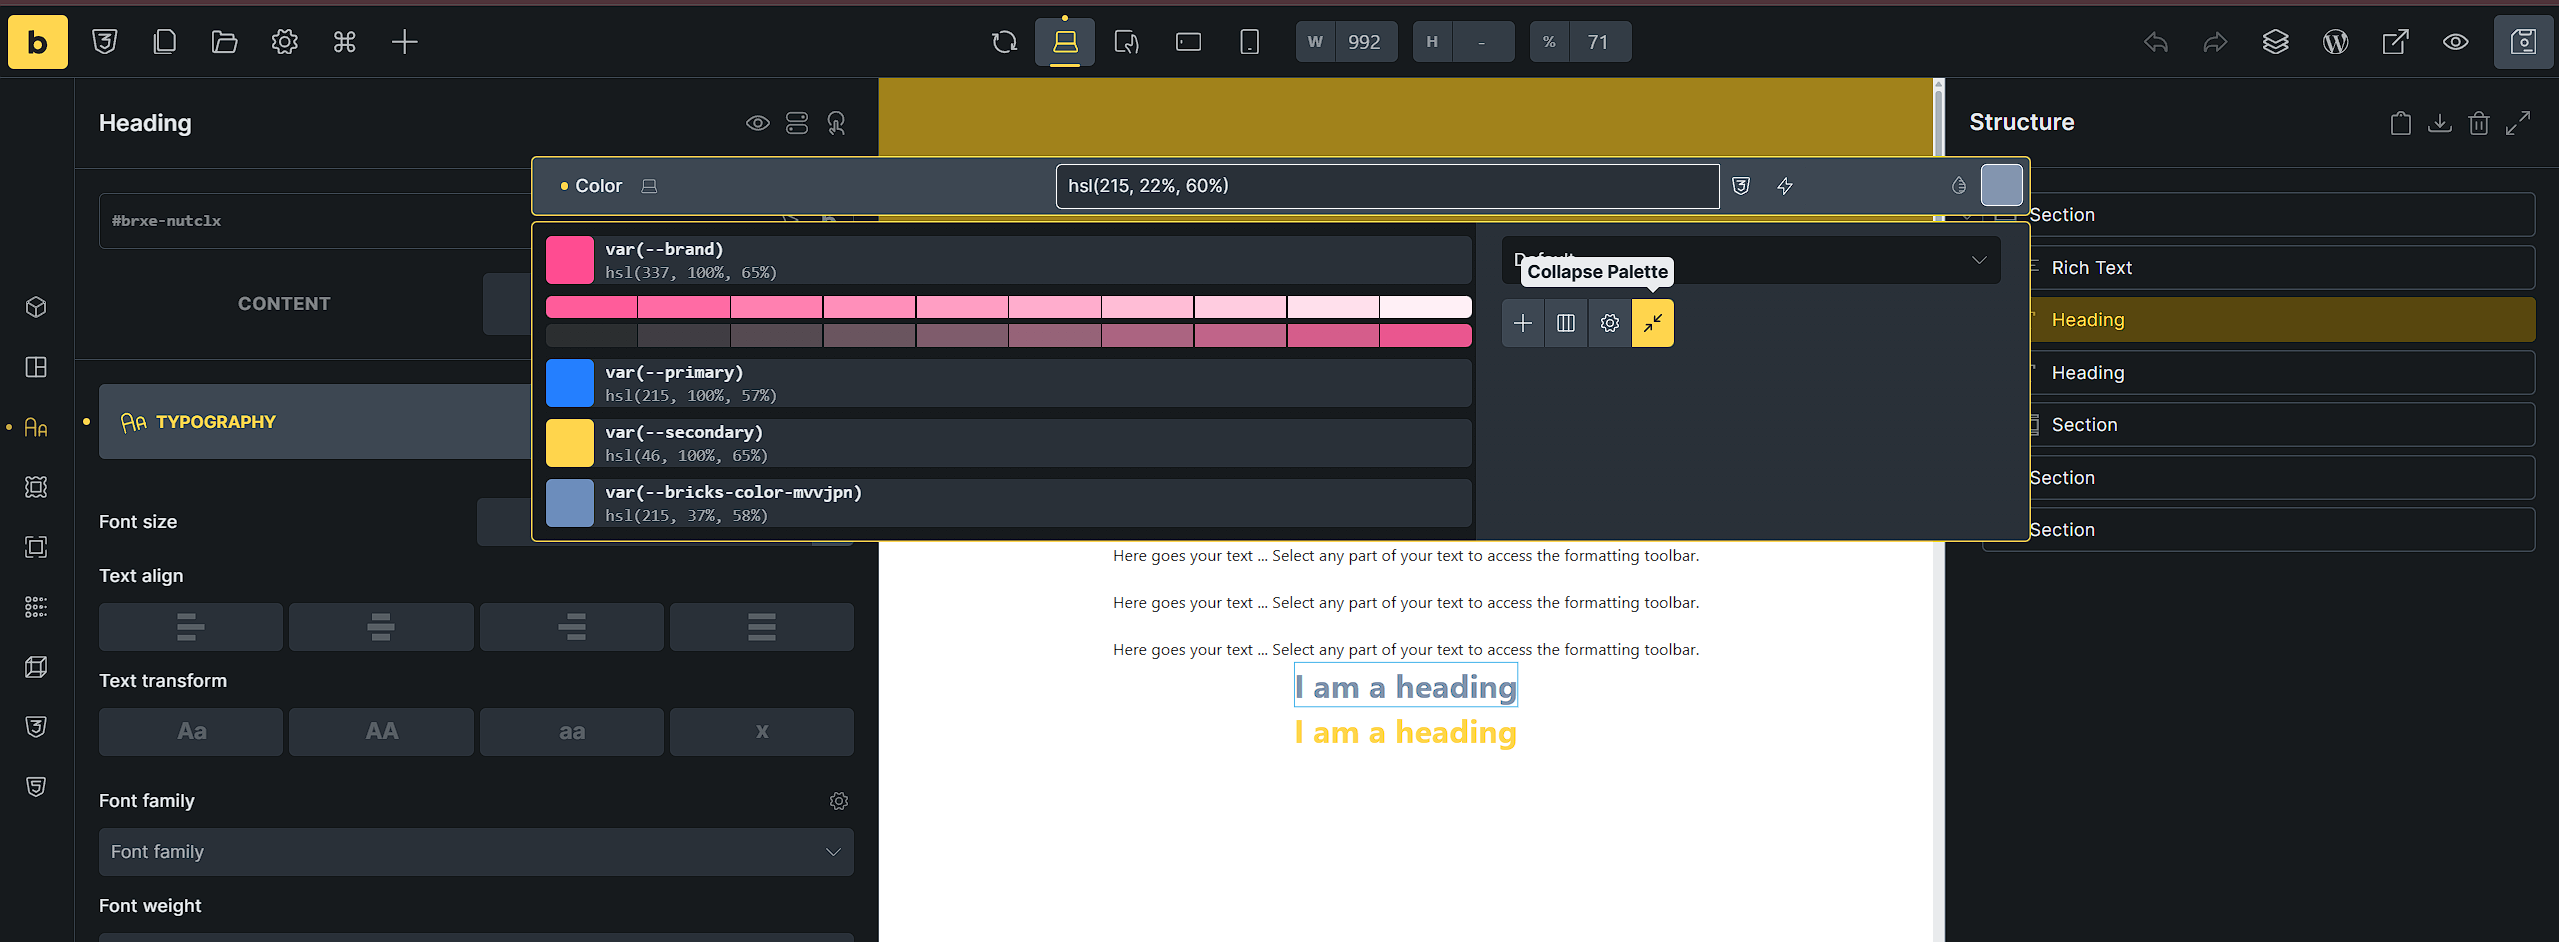Image resolution: width=2559 pixels, height=942 pixels.
Task: Click the undo arrow in toolbar
Action: coord(2155,42)
